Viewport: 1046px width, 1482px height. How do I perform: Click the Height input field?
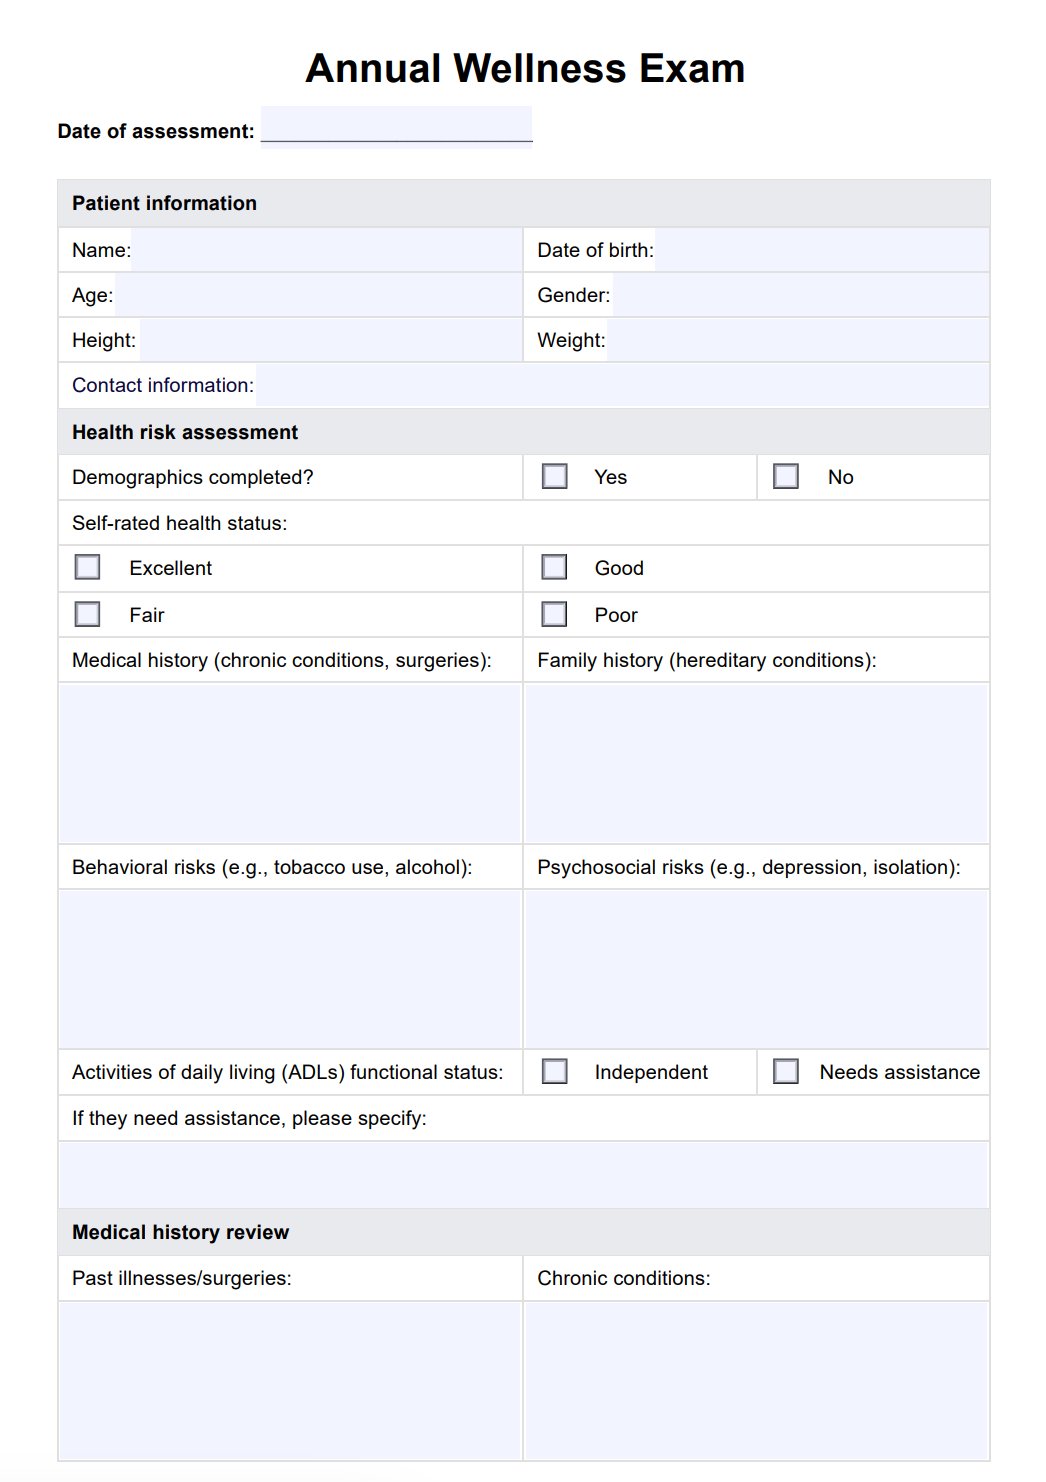(329, 340)
